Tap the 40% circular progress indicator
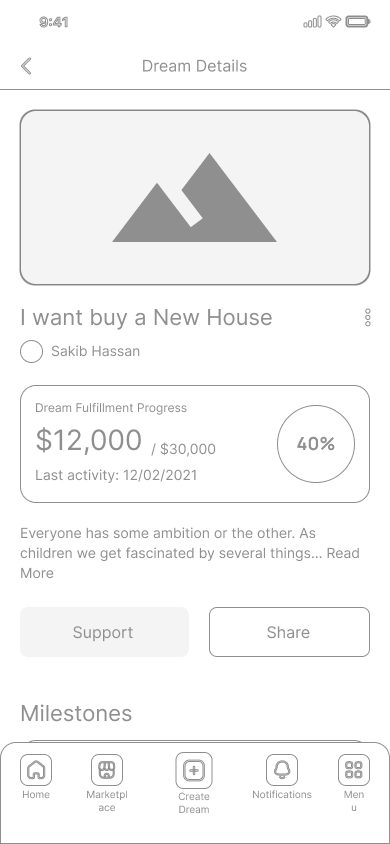 [x=316, y=444]
